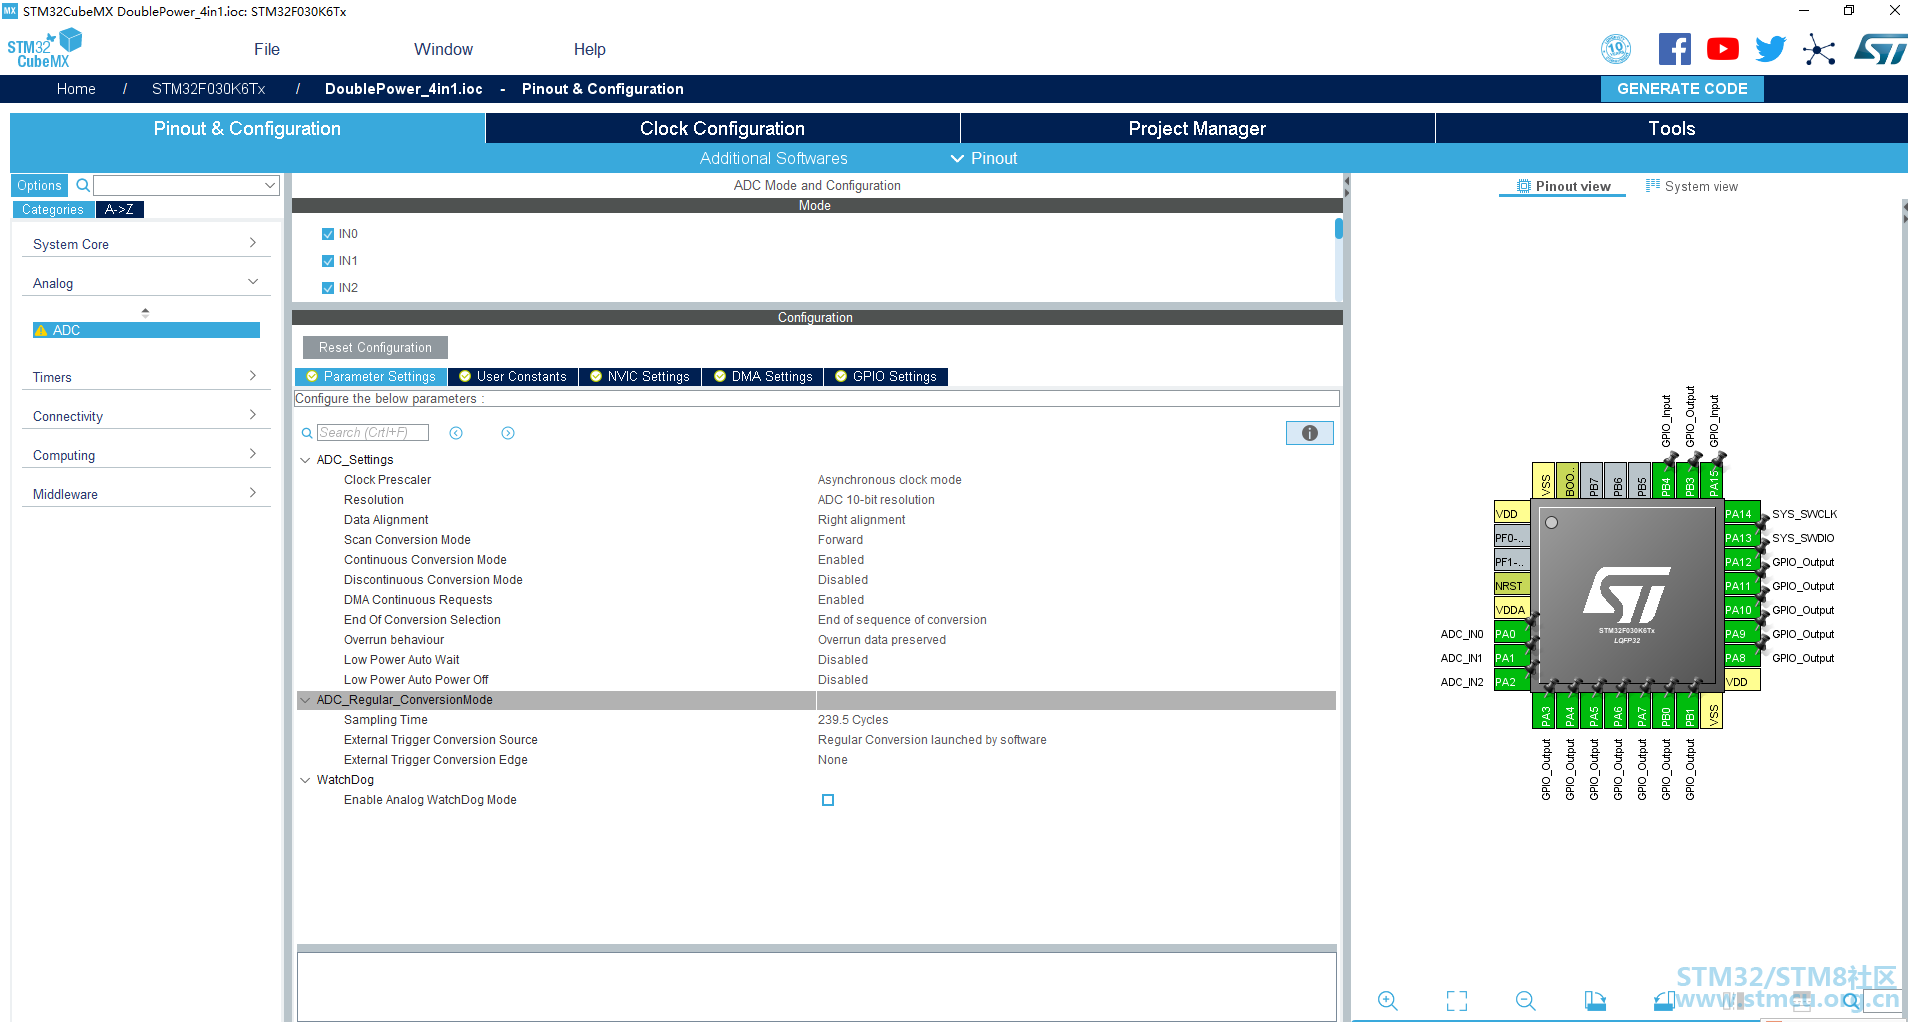Go to Home breadcrumb
Screen dimensions: 1908x1022
click(76, 89)
